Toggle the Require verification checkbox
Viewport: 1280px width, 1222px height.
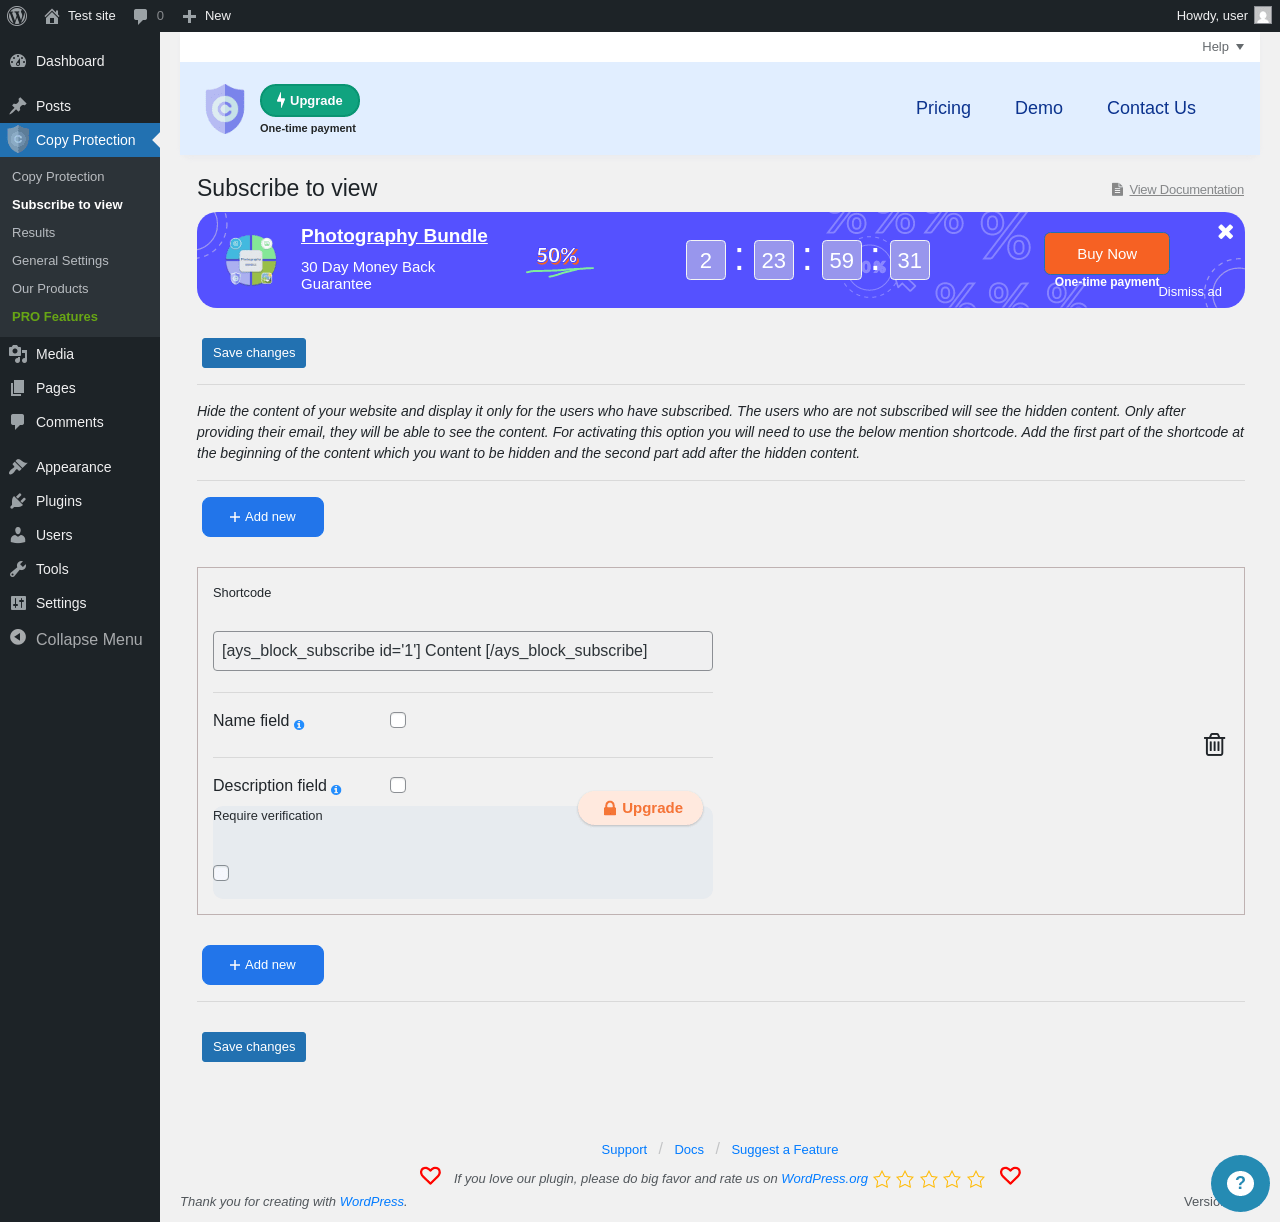(x=221, y=873)
